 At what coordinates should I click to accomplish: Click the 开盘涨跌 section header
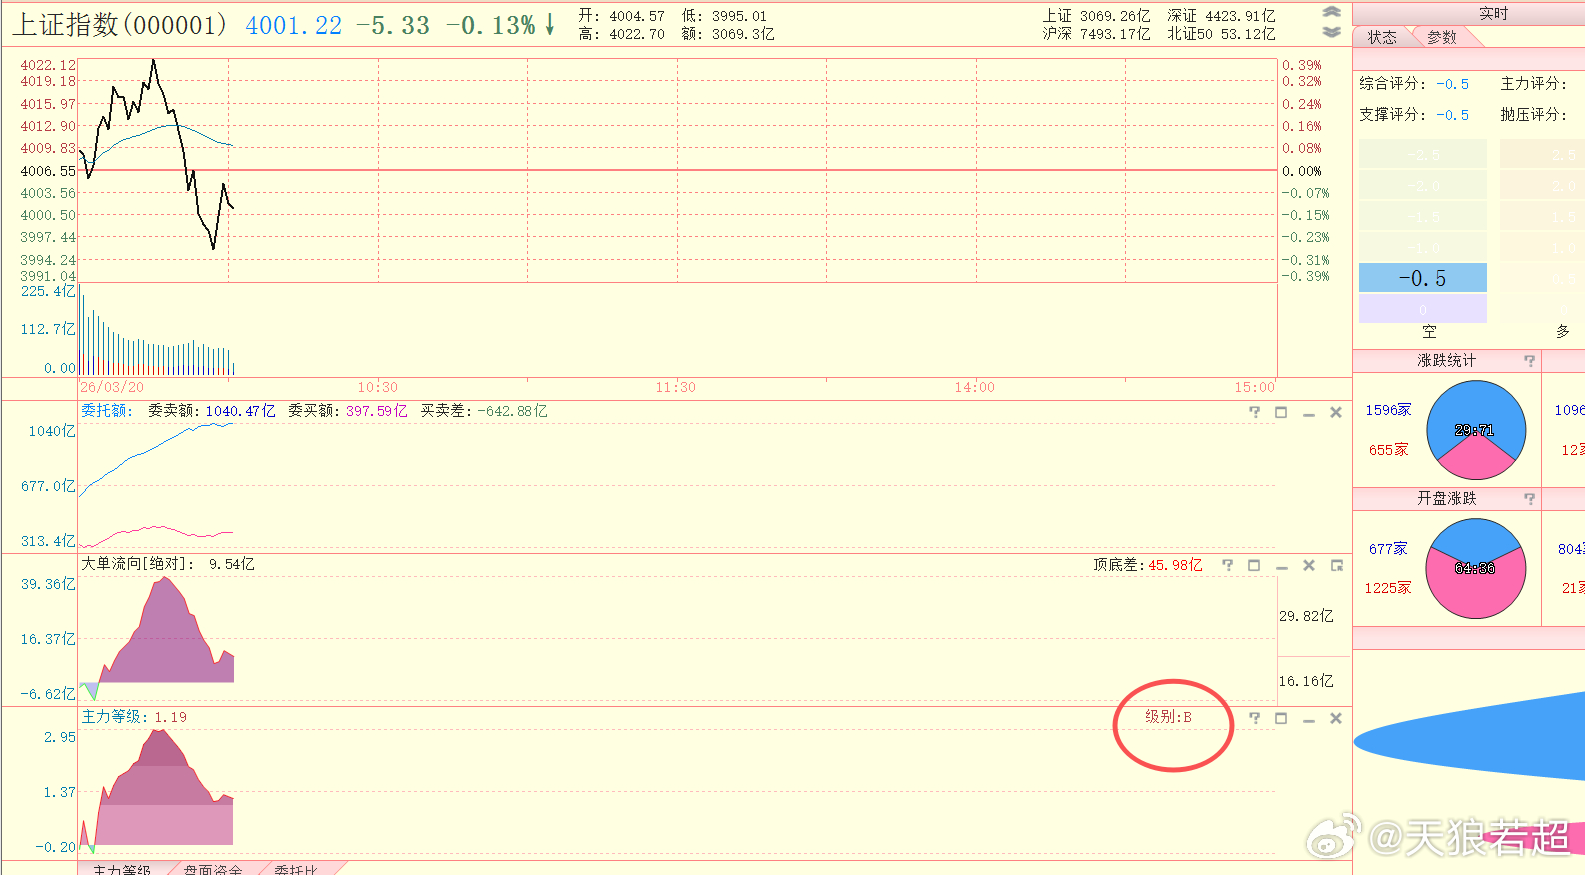coord(1446,498)
